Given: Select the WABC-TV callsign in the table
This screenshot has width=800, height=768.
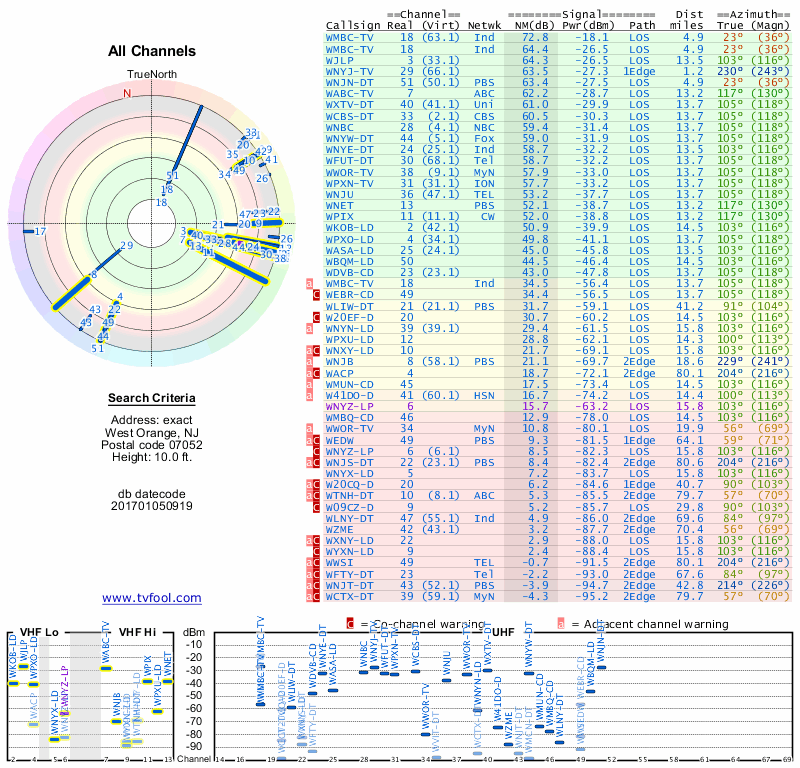Looking at the screenshot, I should click(350, 93).
